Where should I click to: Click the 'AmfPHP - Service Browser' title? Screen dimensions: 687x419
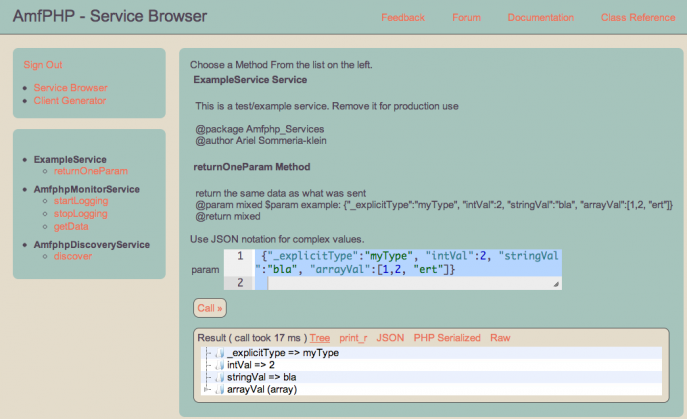(x=110, y=16)
